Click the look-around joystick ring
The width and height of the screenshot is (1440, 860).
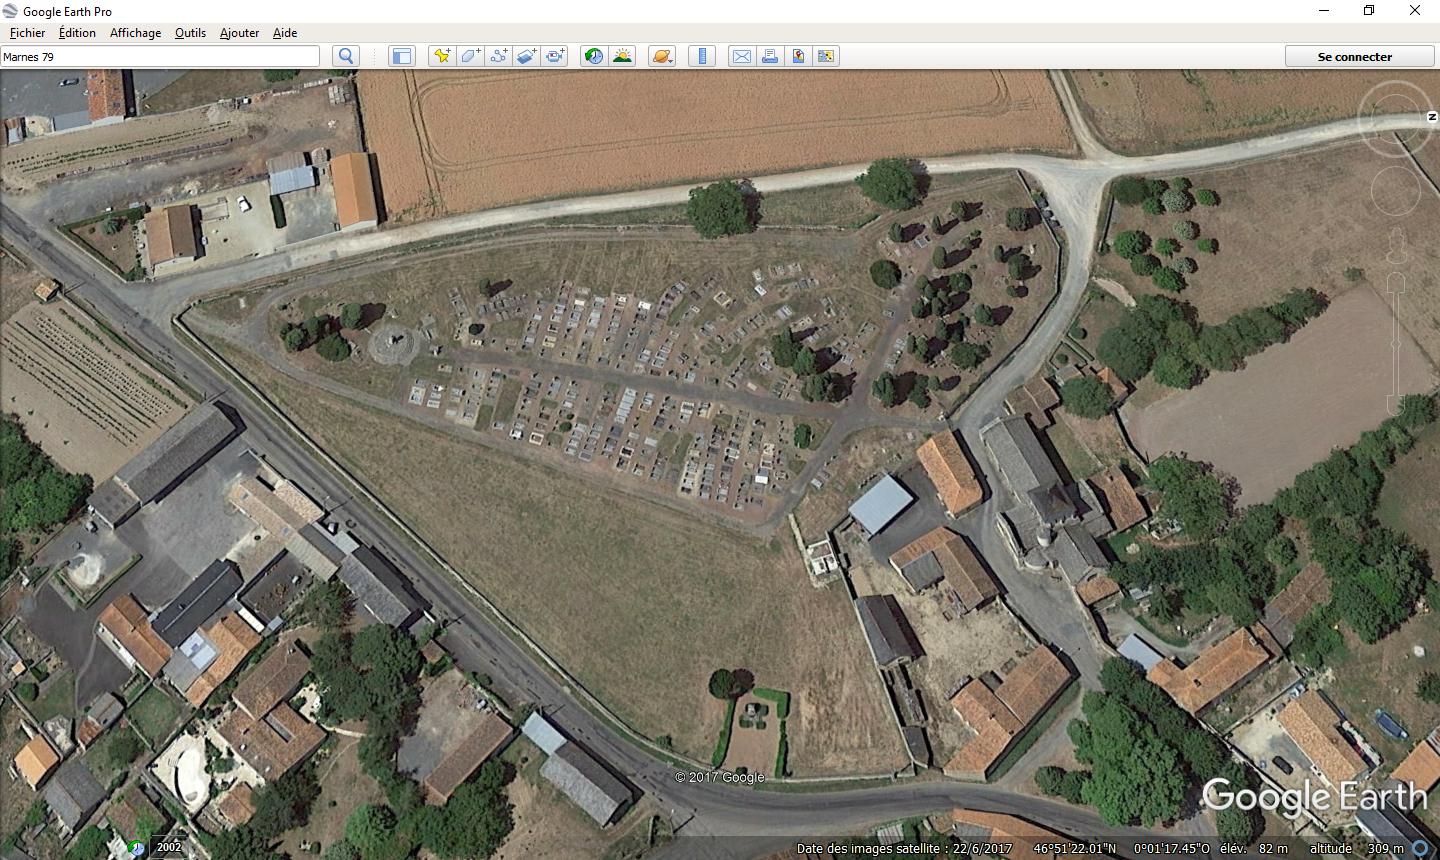(1397, 117)
